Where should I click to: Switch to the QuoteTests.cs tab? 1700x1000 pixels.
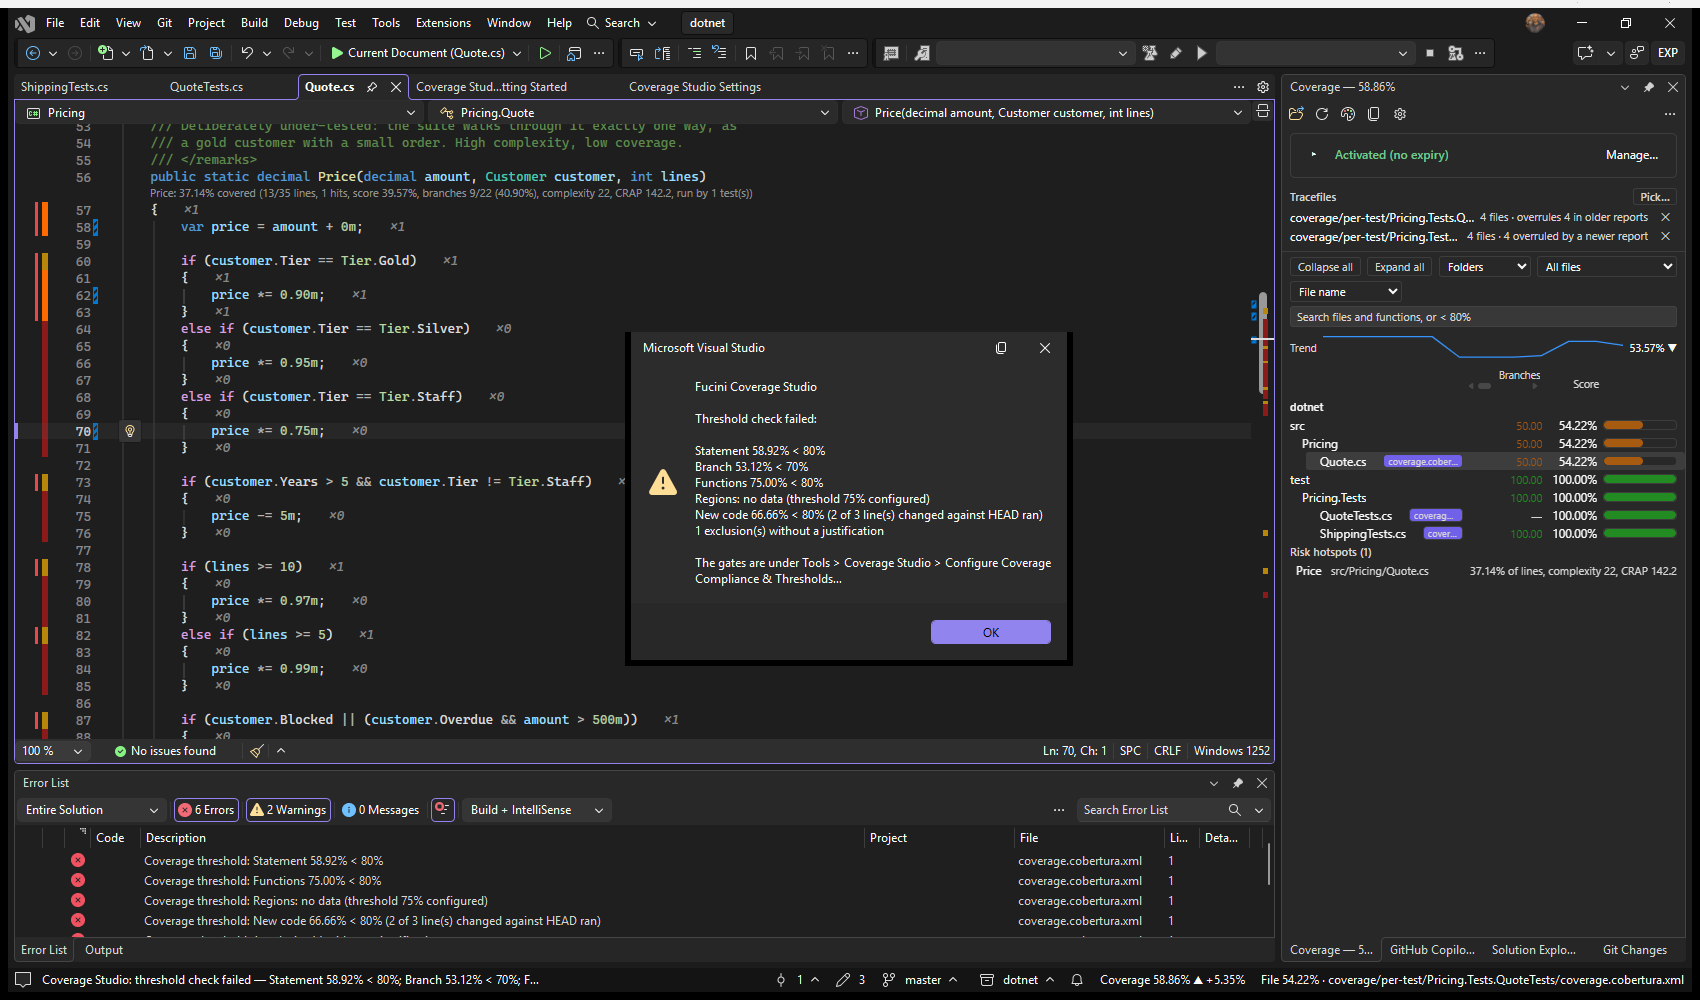pos(206,87)
